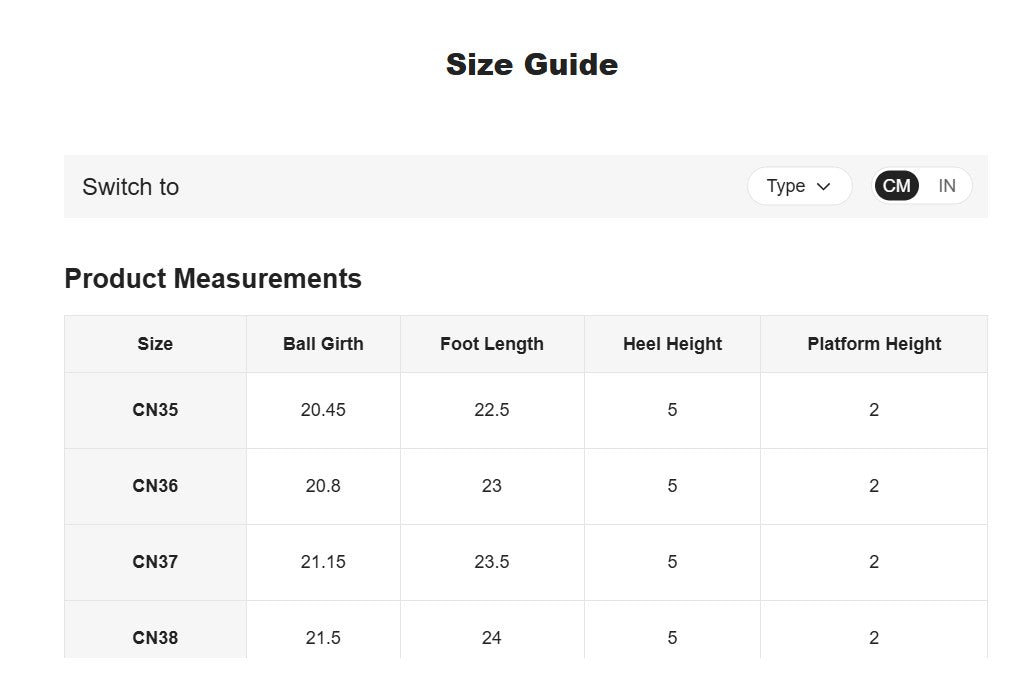Click the Size column header
This screenshot has width=1030, height=692.
pyautogui.click(x=155, y=344)
